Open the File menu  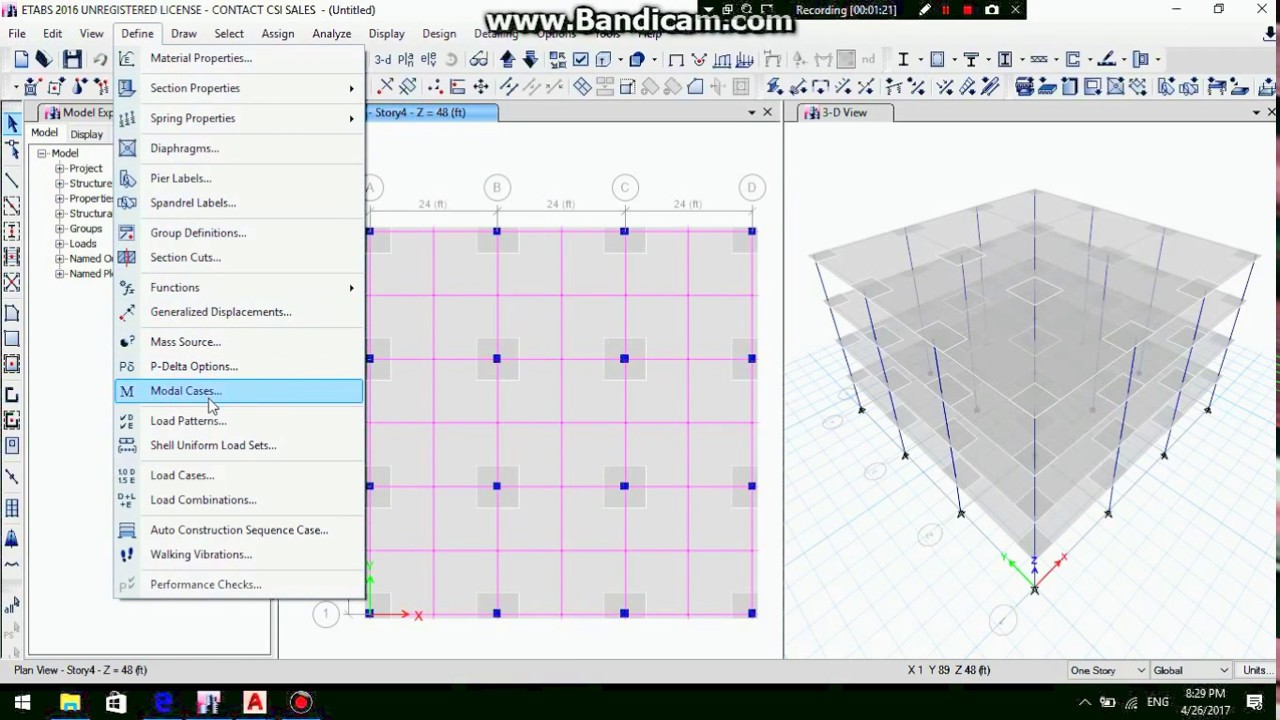coord(17,33)
